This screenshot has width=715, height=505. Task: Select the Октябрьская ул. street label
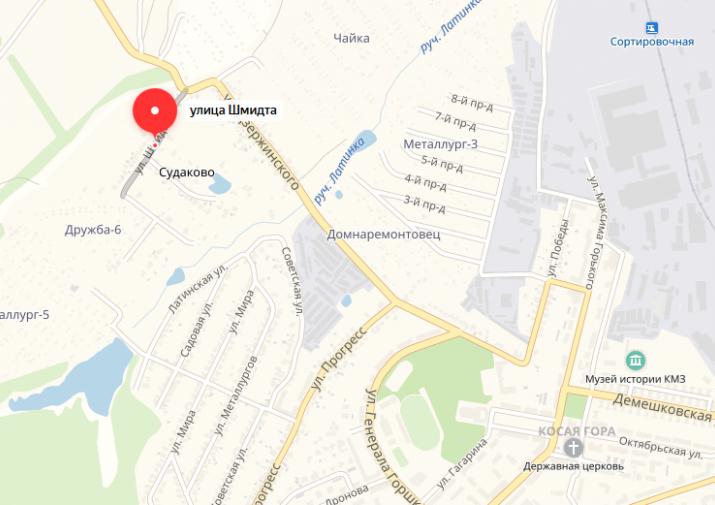pos(661,448)
